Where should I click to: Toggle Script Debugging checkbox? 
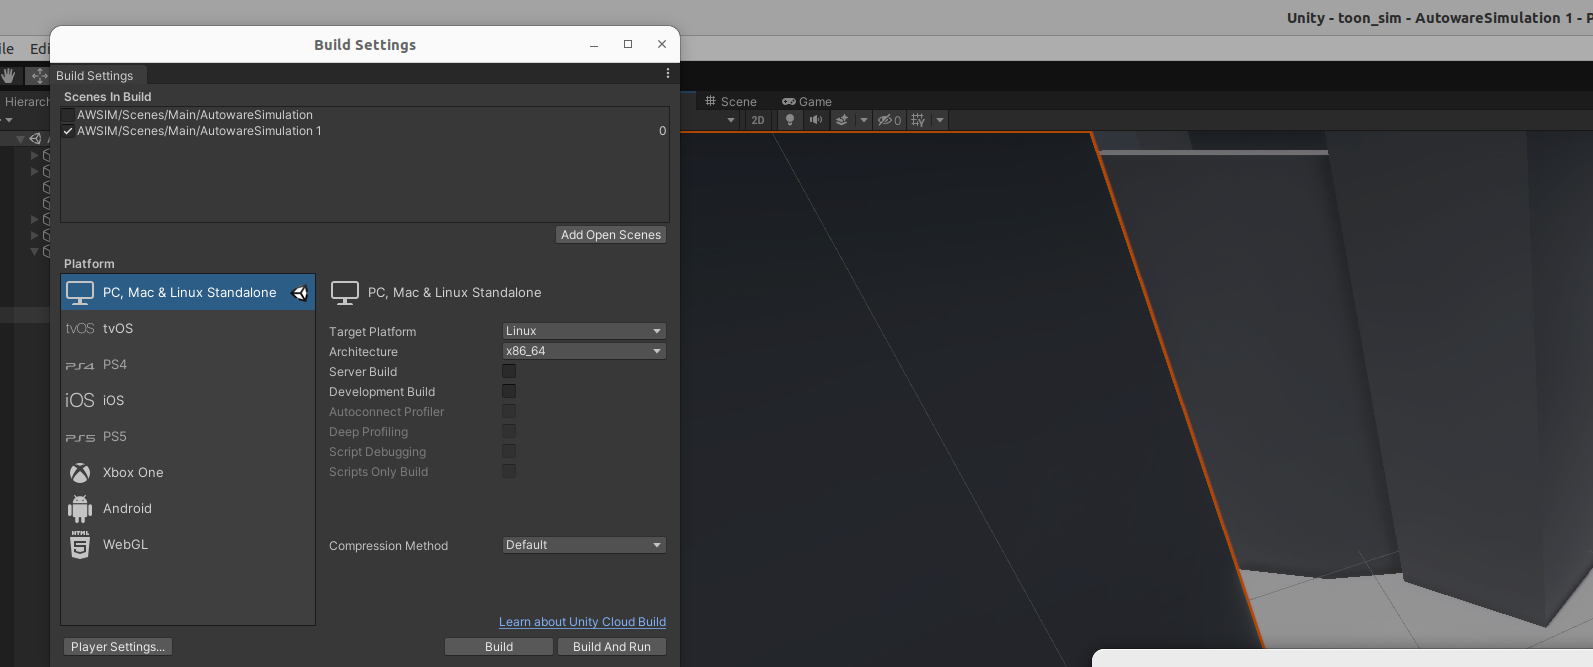pyautogui.click(x=509, y=451)
